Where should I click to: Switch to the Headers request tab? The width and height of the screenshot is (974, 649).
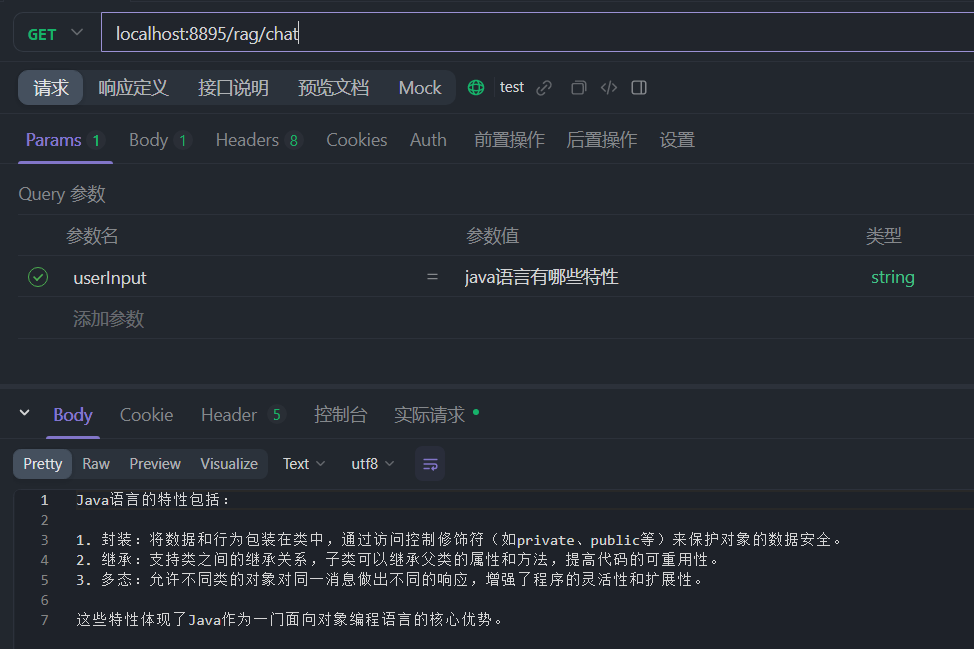click(247, 140)
